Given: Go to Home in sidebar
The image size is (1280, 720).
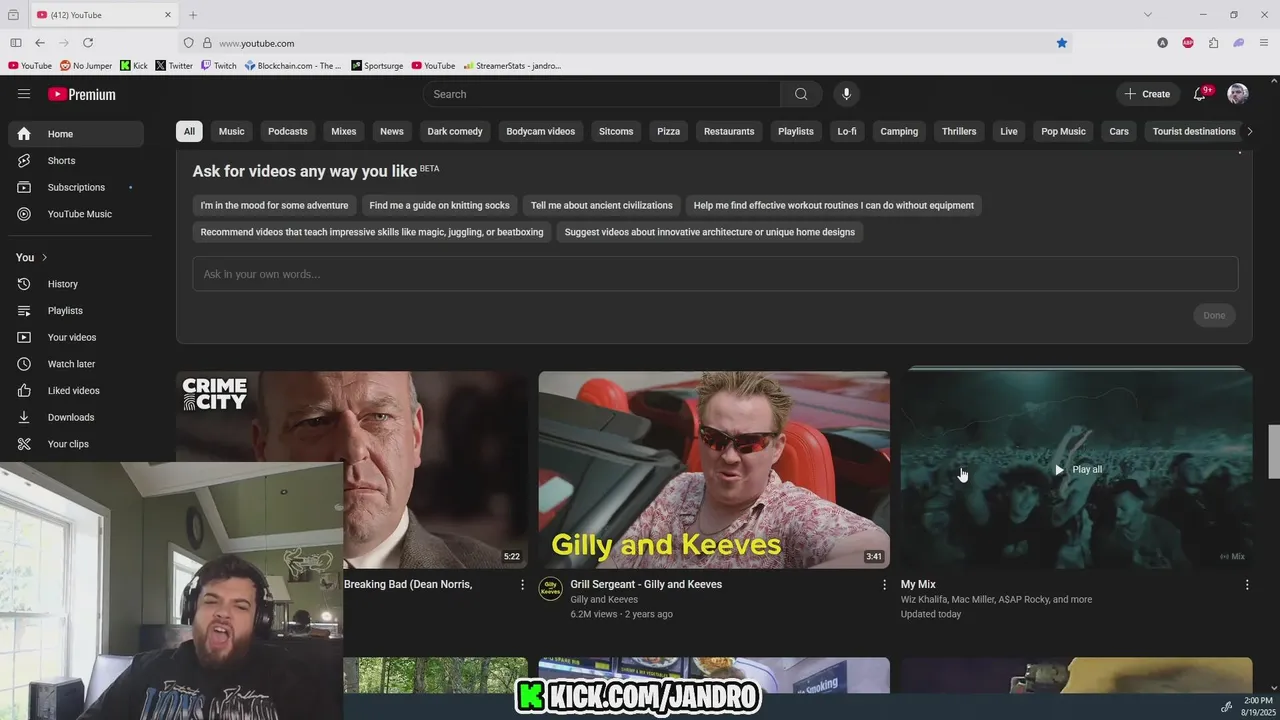Looking at the screenshot, I should coord(76,134).
